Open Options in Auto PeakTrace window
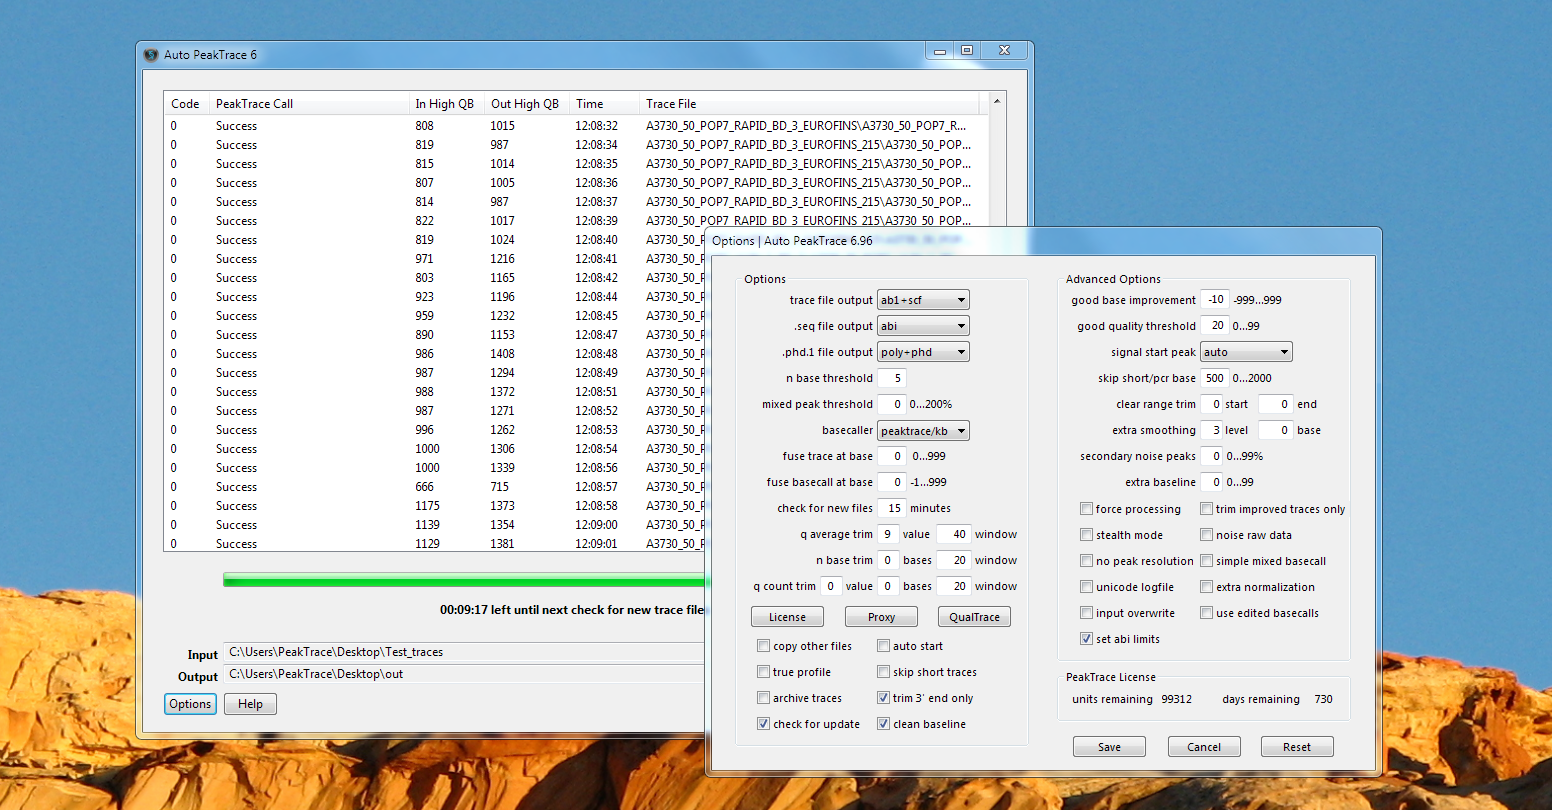 click(x=190, y=704)
